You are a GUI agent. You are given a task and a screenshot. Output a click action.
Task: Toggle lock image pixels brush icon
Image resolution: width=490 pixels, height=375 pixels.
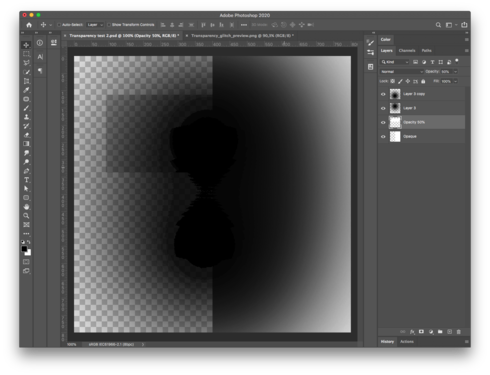point(400,81)
